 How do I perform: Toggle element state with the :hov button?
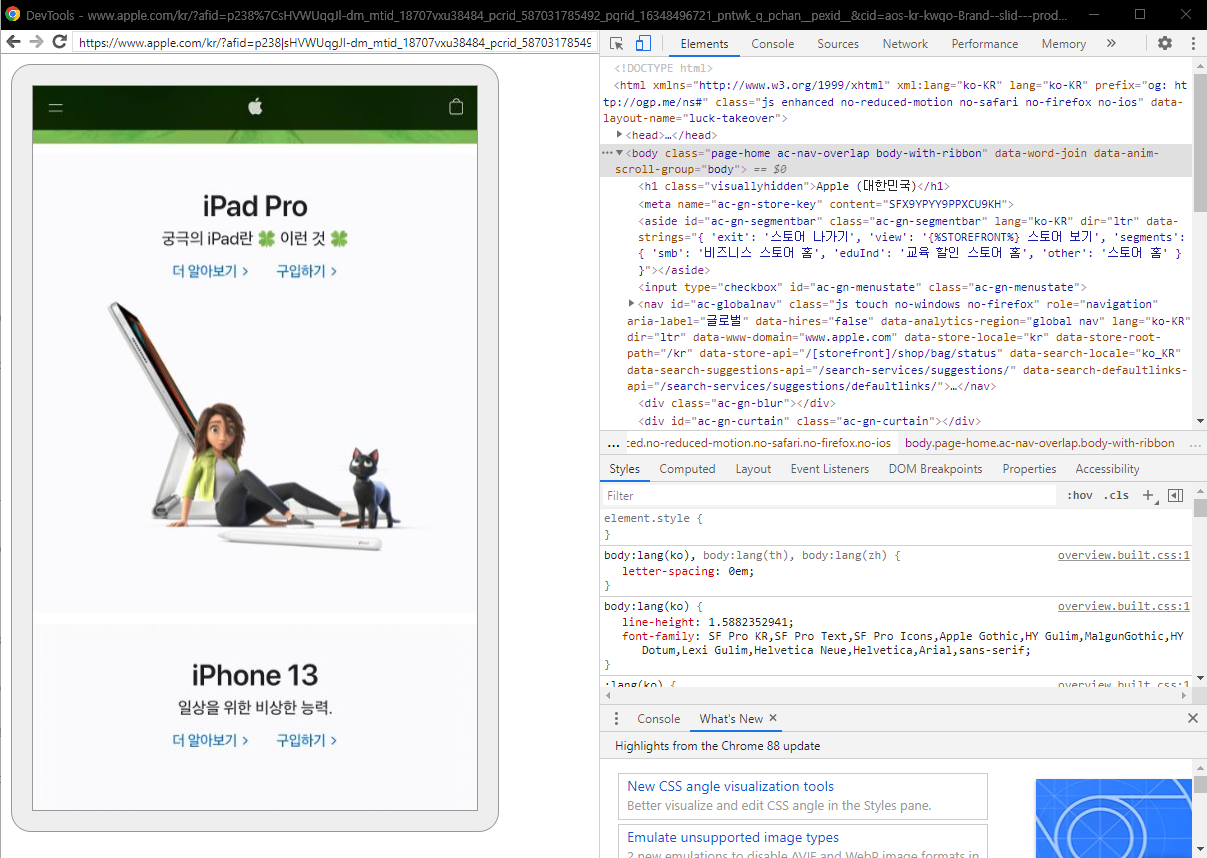pos(1080,496)
